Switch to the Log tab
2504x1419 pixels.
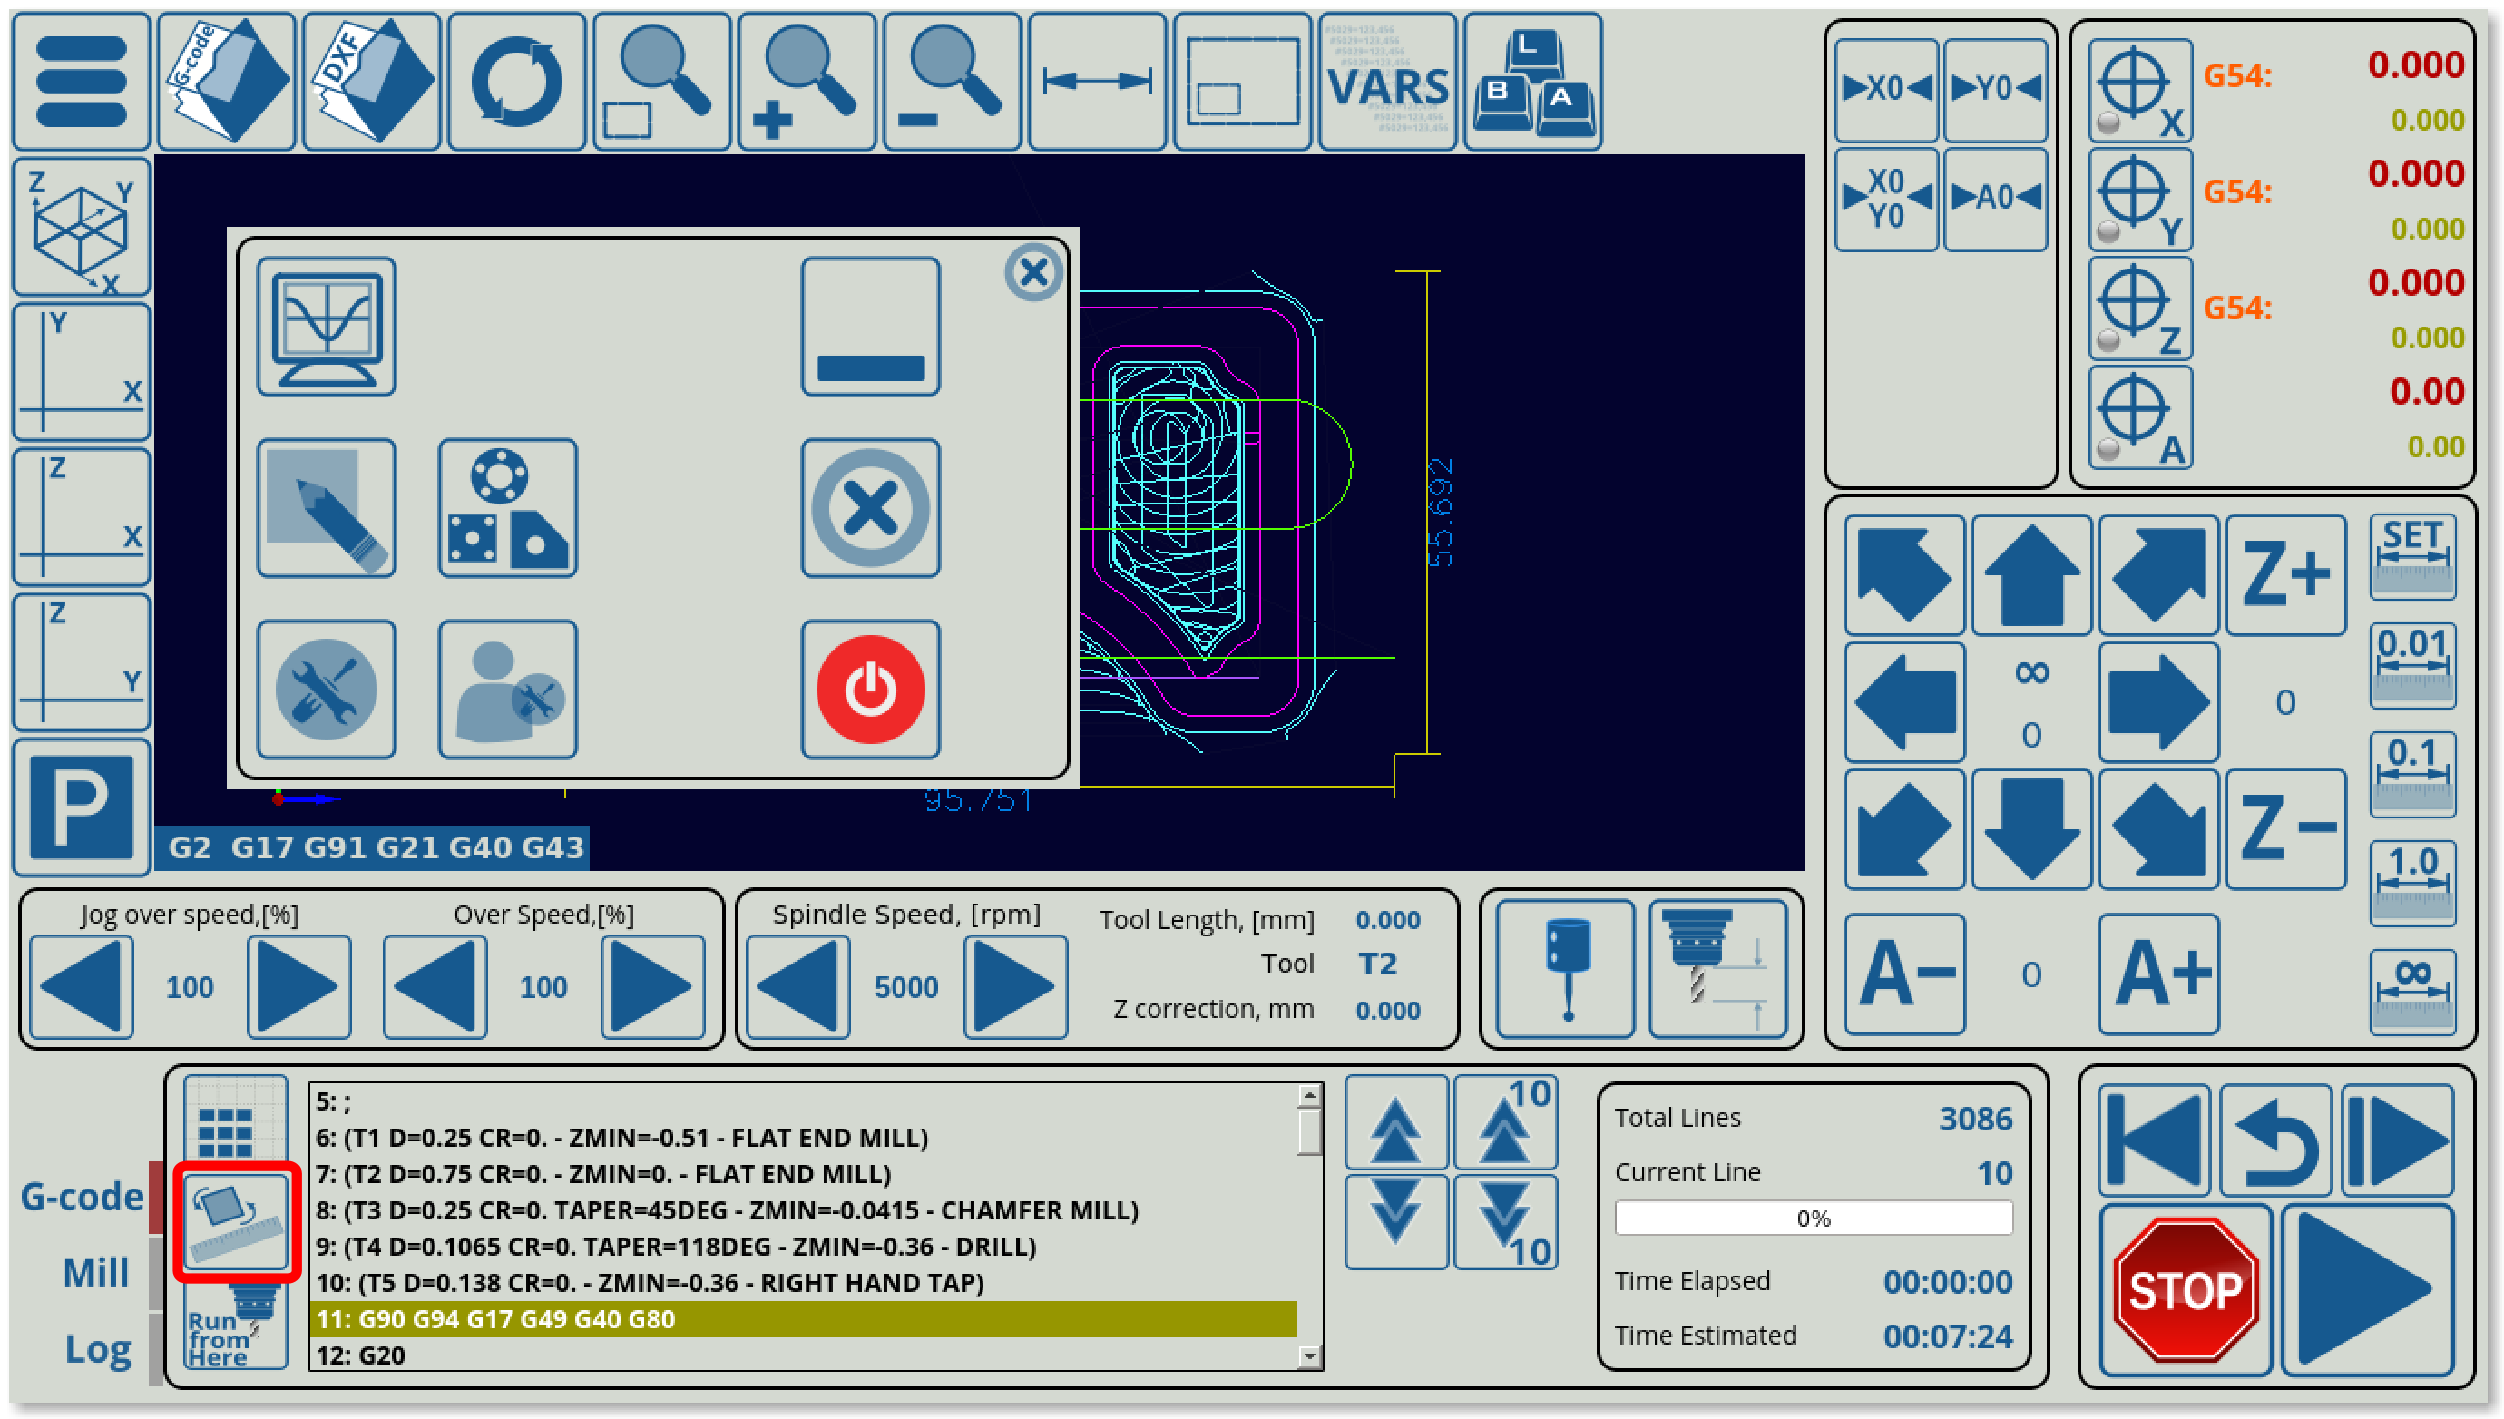coord(97,1349)
